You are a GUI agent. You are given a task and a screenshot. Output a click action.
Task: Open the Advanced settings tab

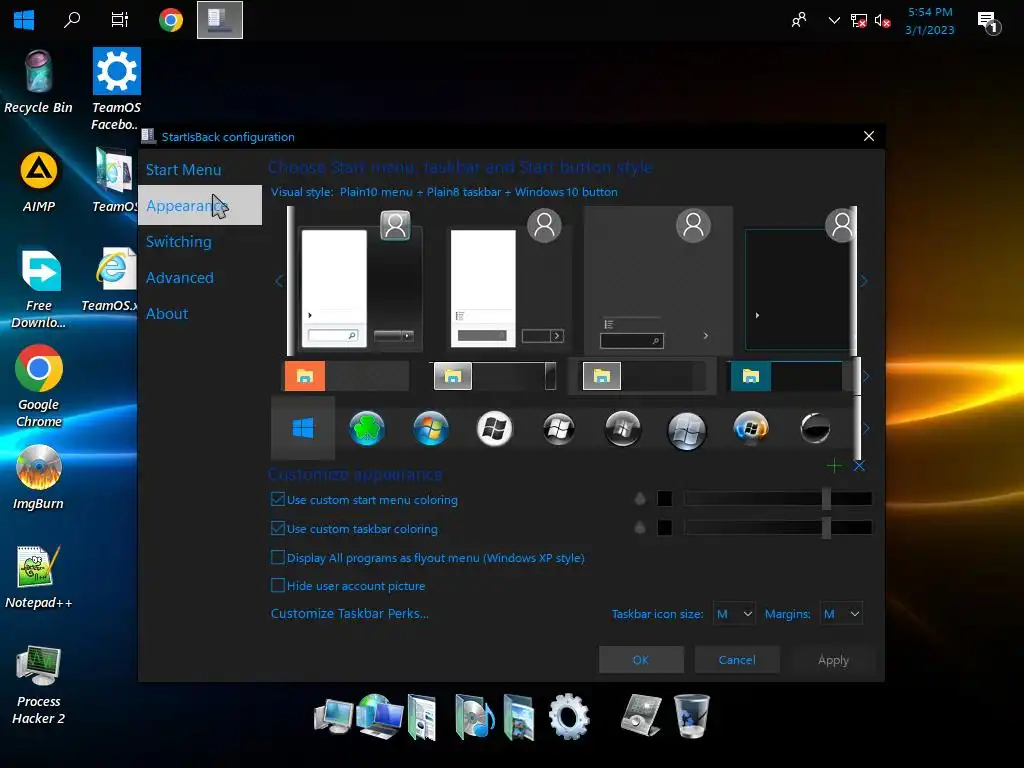coord(180,278)
